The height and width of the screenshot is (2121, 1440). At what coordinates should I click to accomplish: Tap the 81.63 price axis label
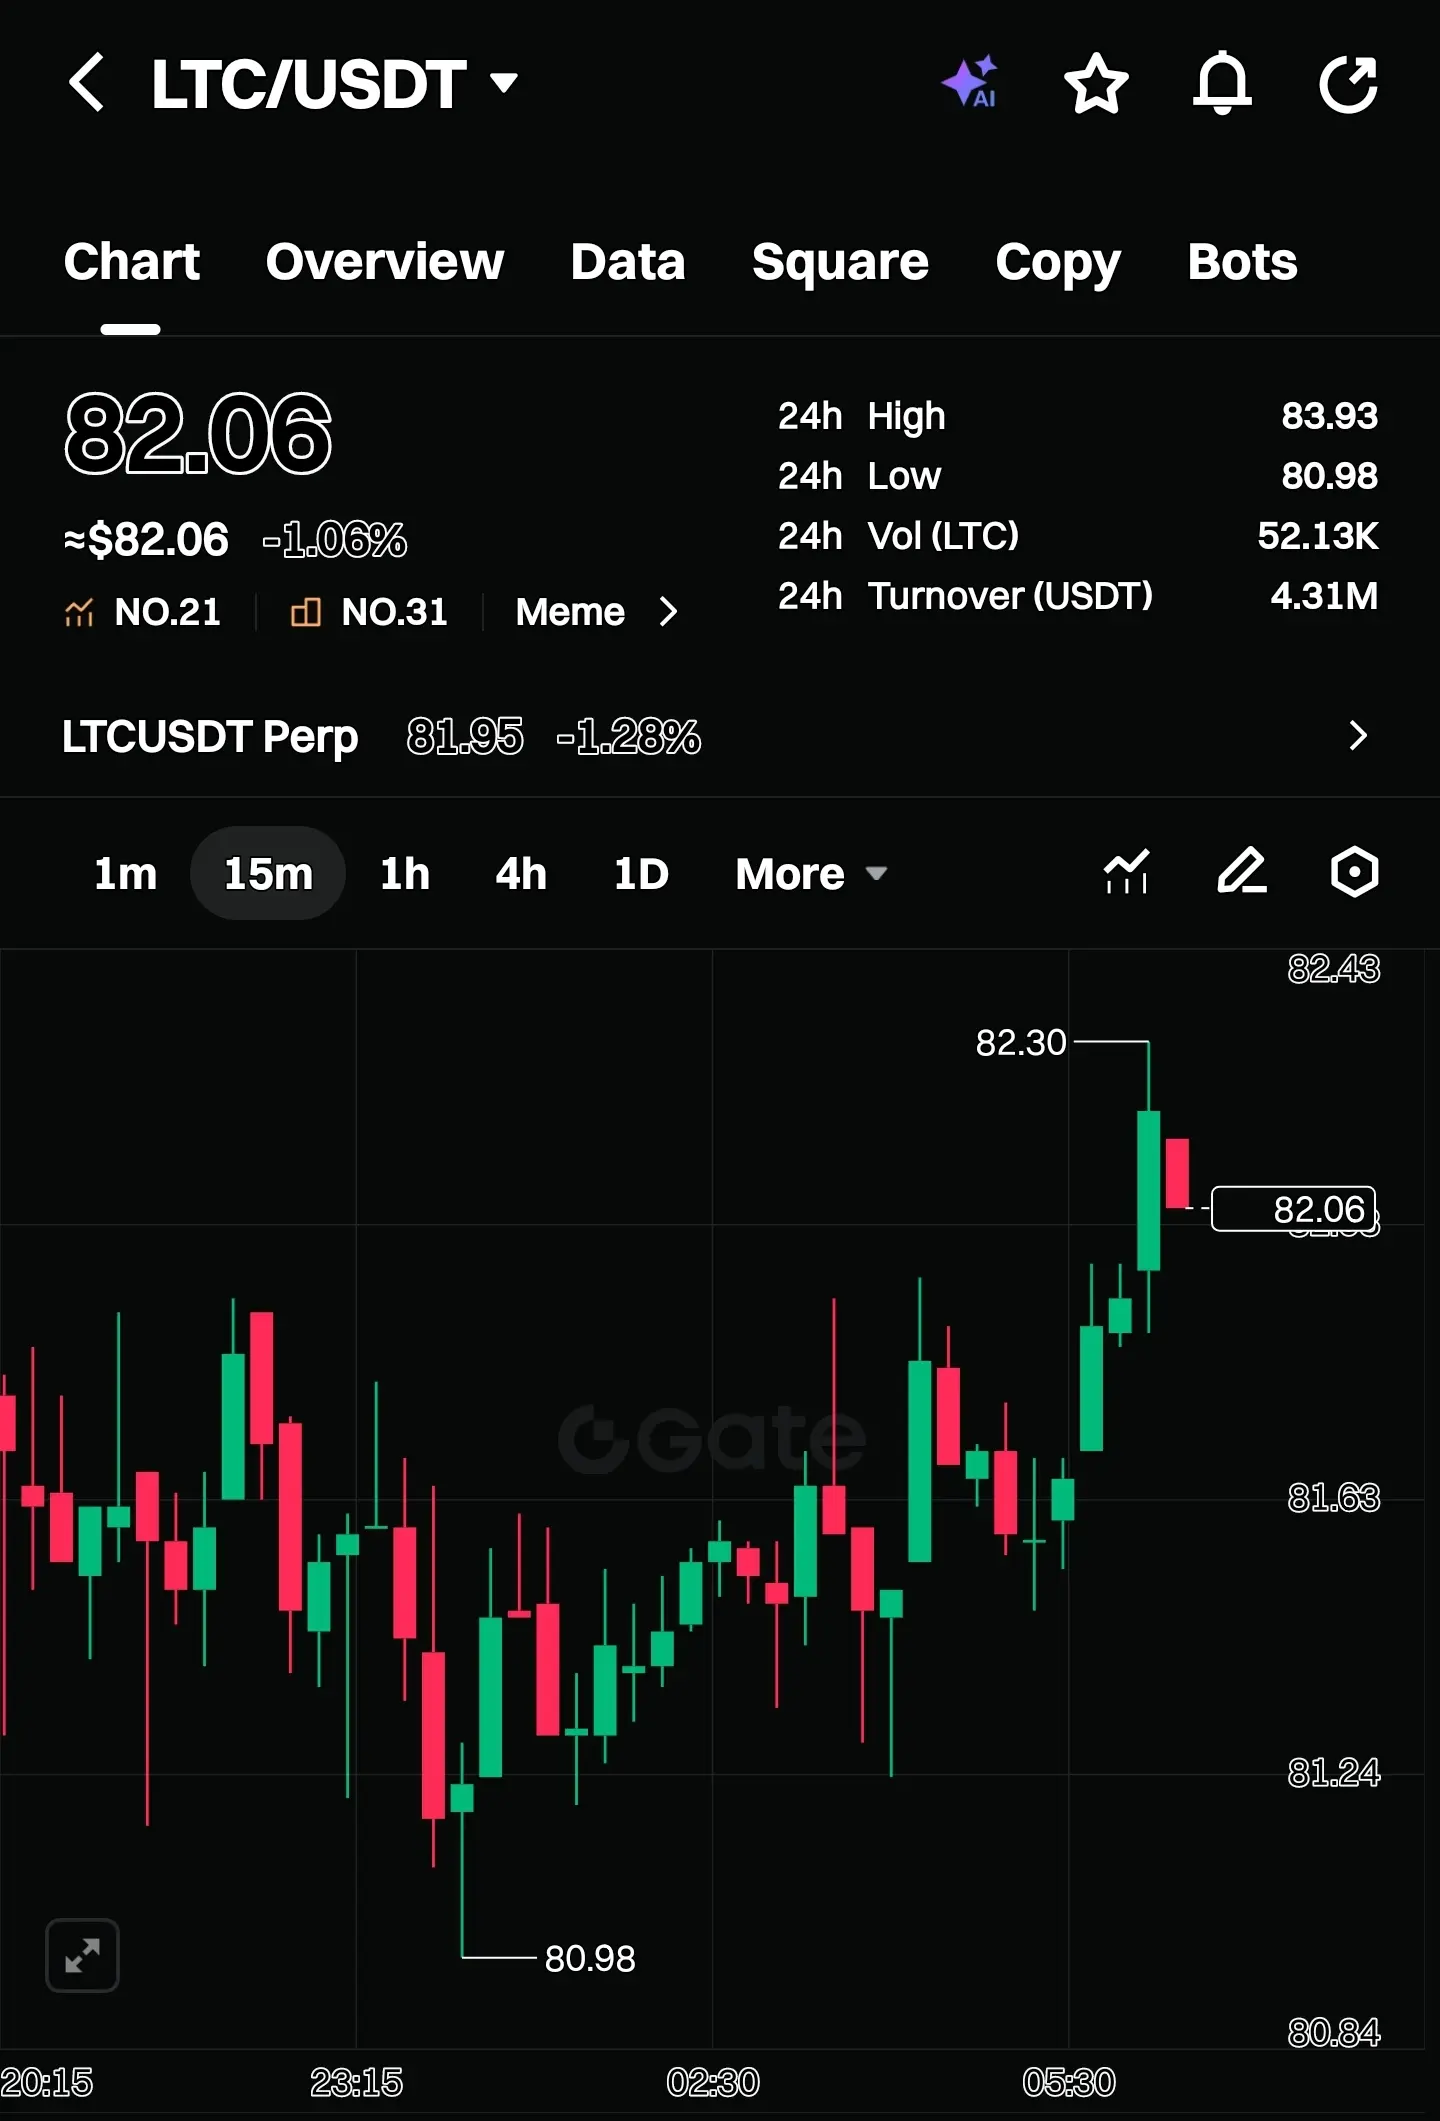[1334, 1498]
